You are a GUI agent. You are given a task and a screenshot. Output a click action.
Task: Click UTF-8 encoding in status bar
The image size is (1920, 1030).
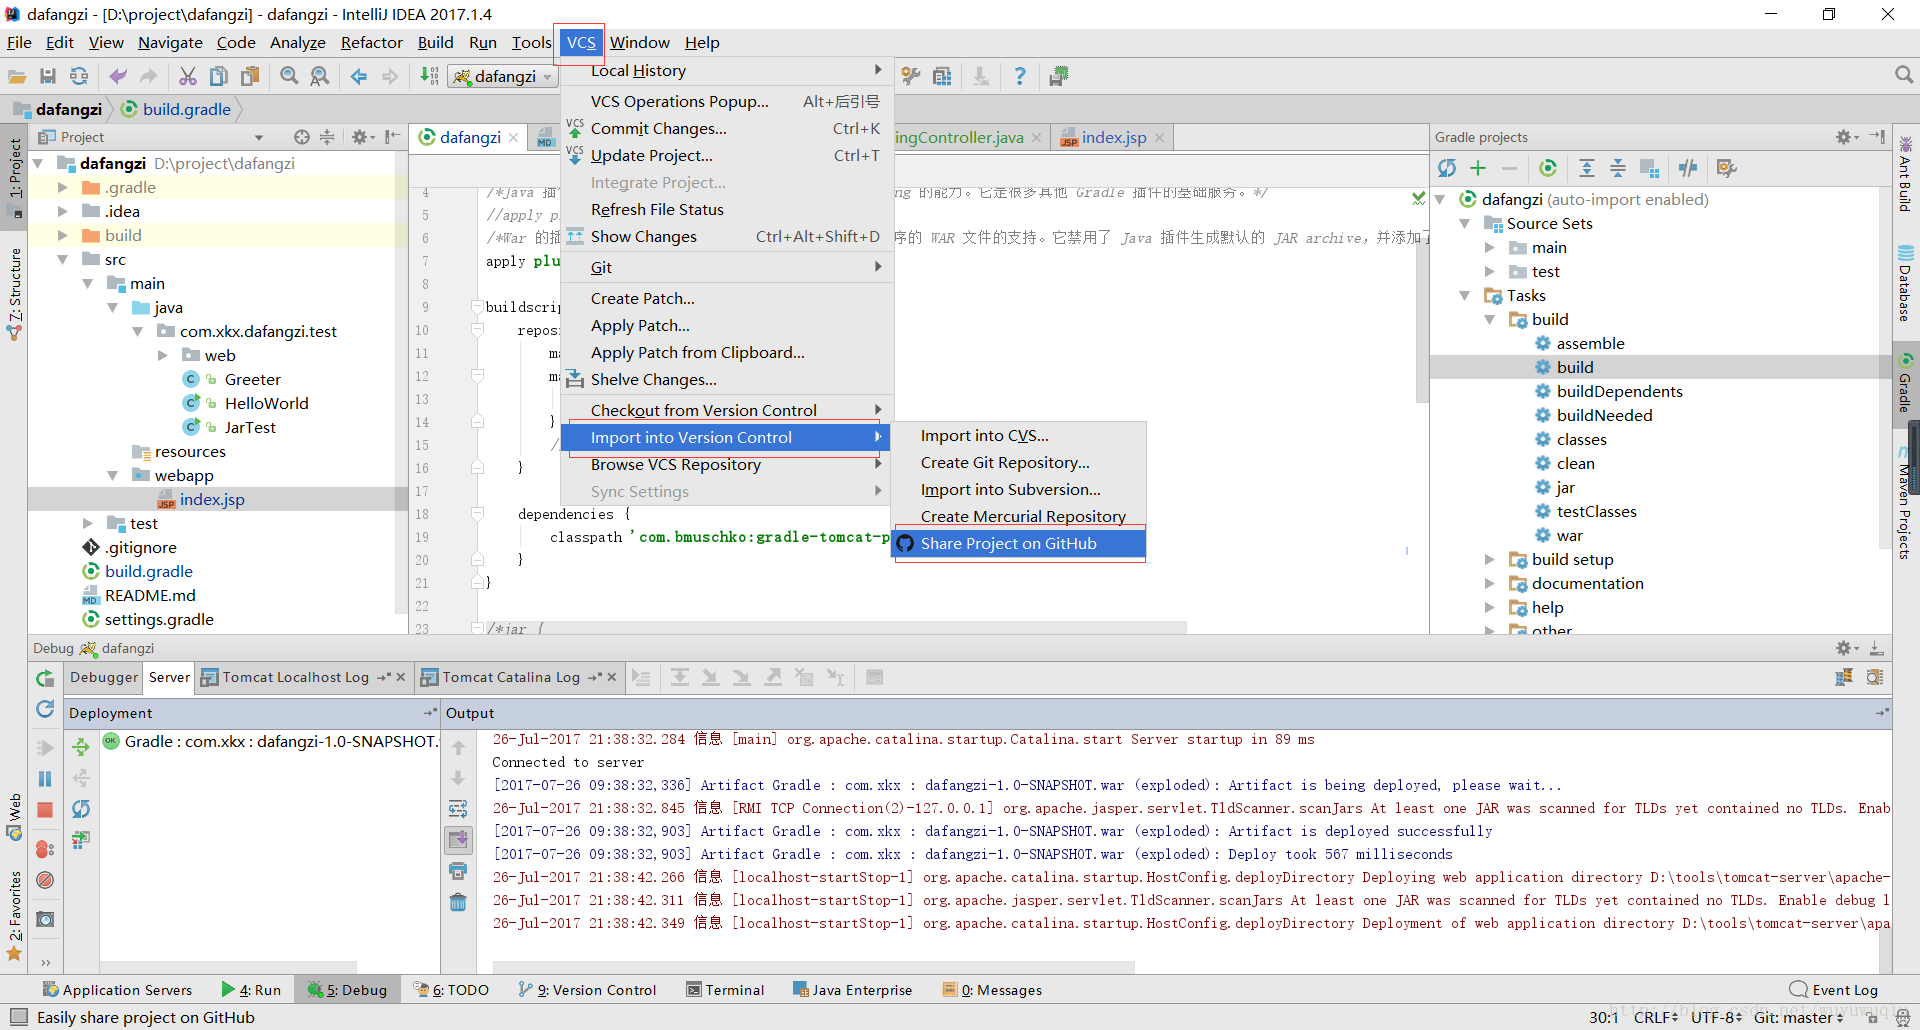coord(1716,1017)
